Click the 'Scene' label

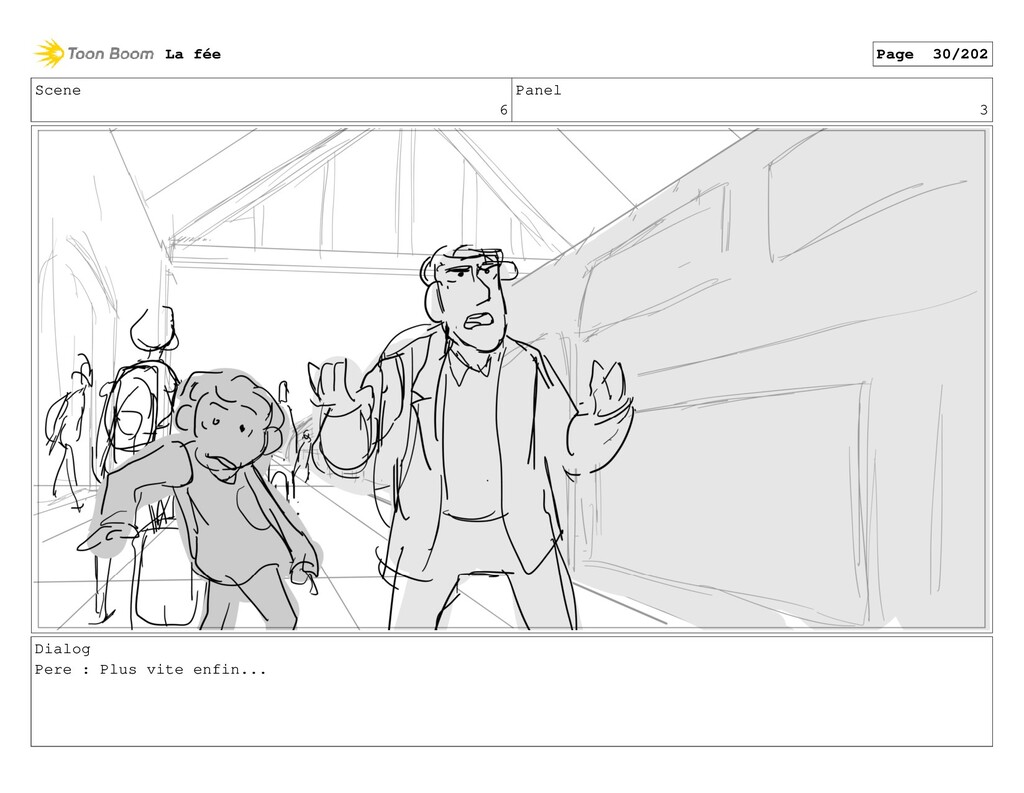tap(58, 90)
